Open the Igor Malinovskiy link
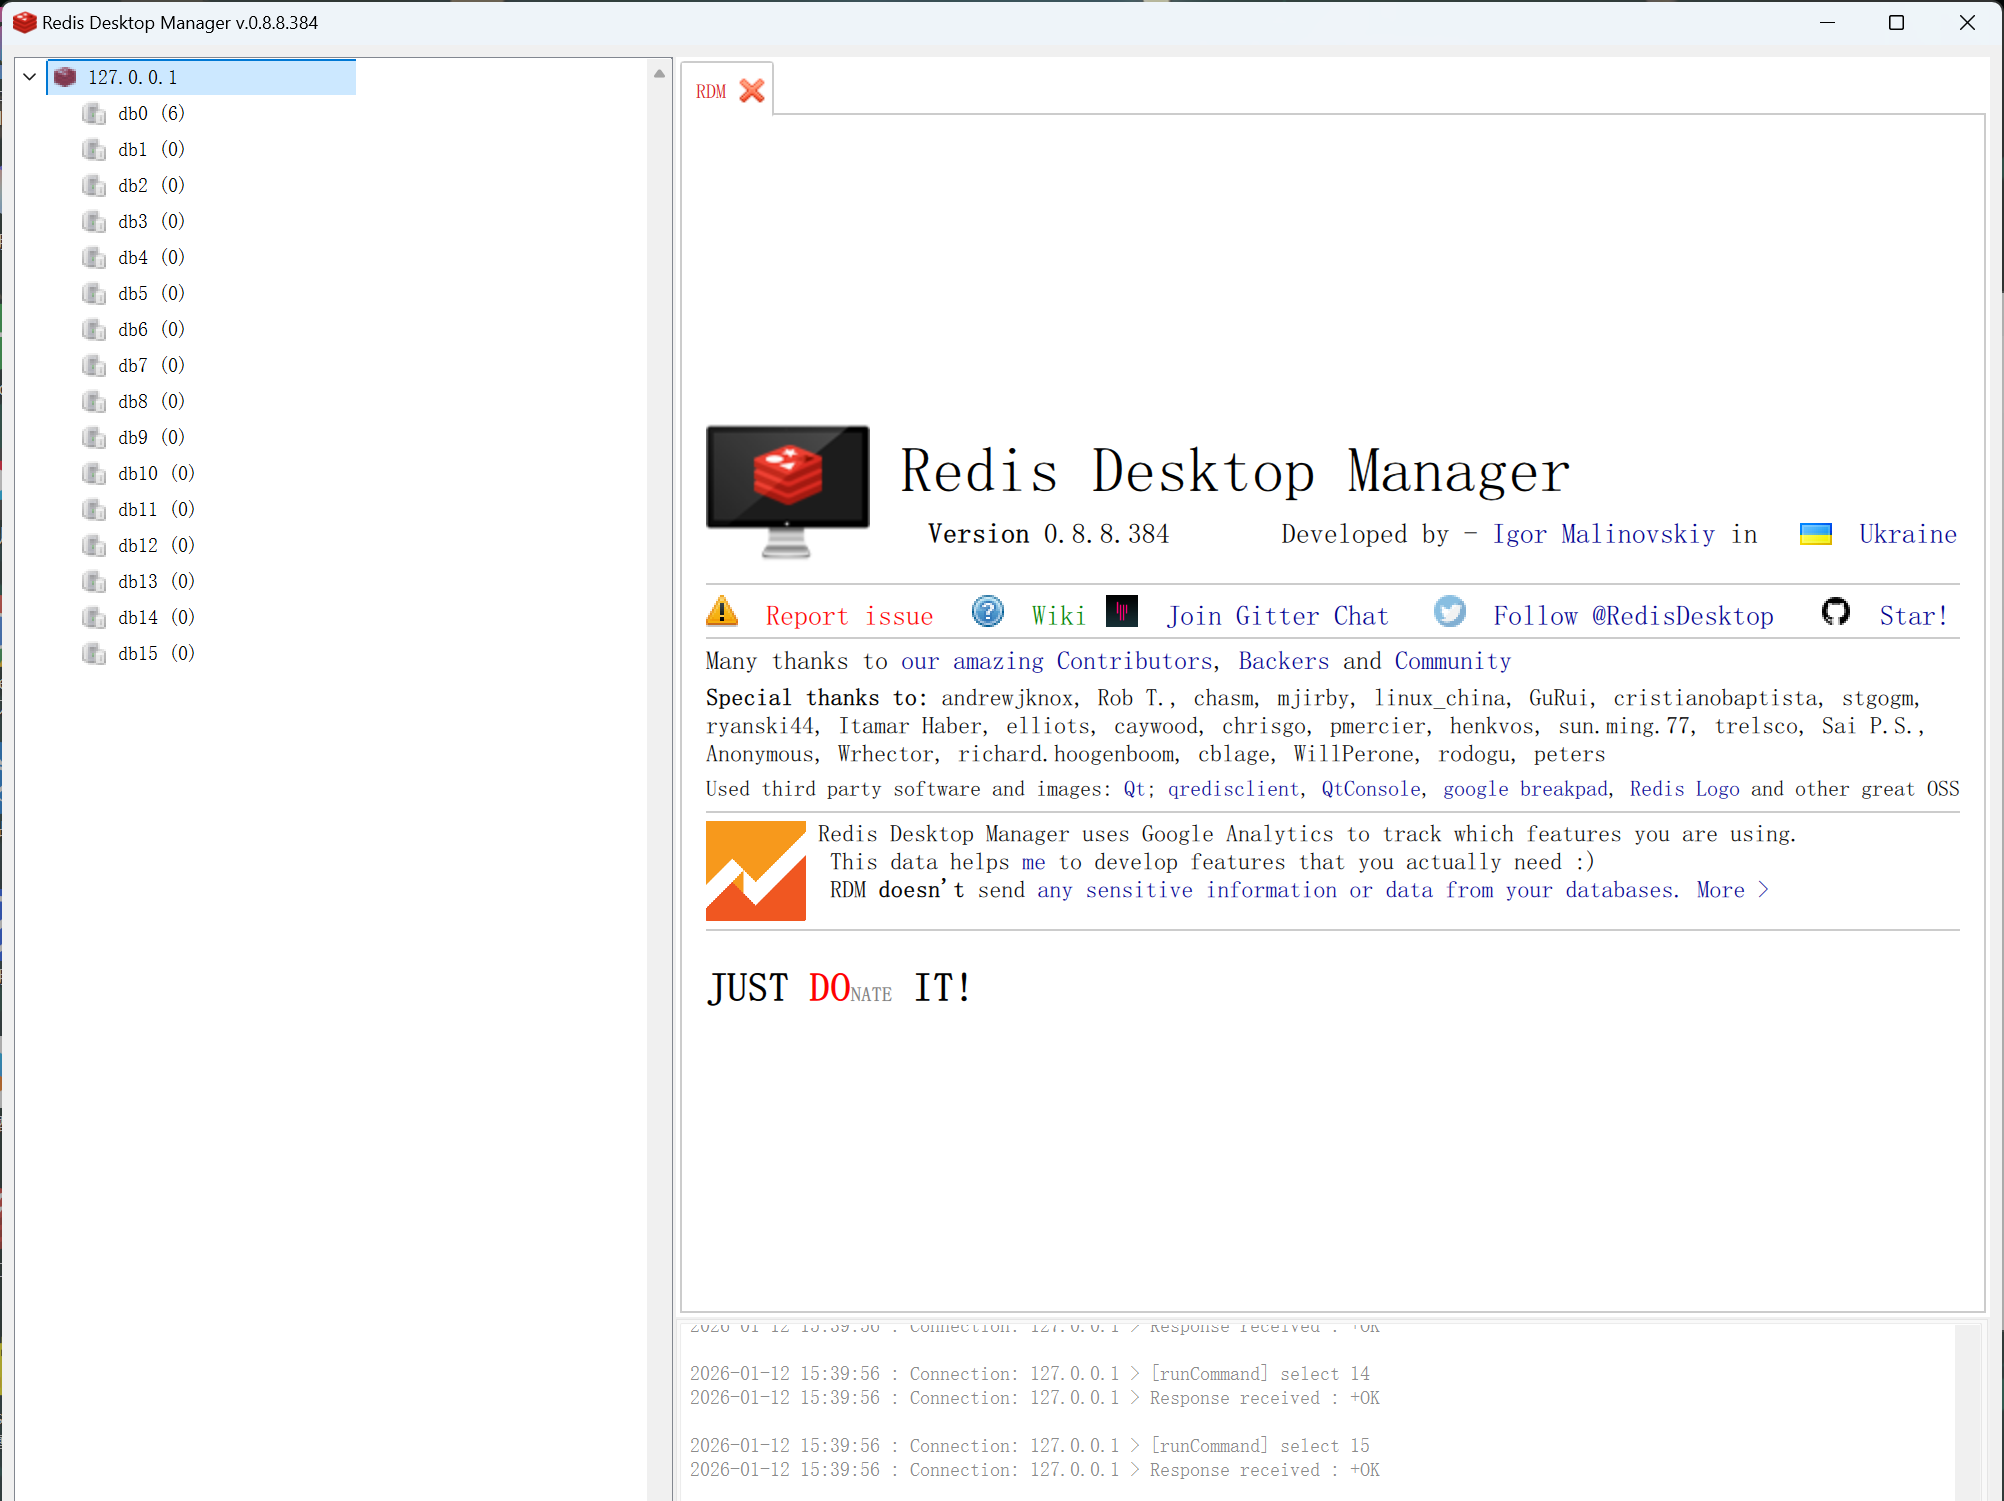2004x1501 pixels. 1603,535
